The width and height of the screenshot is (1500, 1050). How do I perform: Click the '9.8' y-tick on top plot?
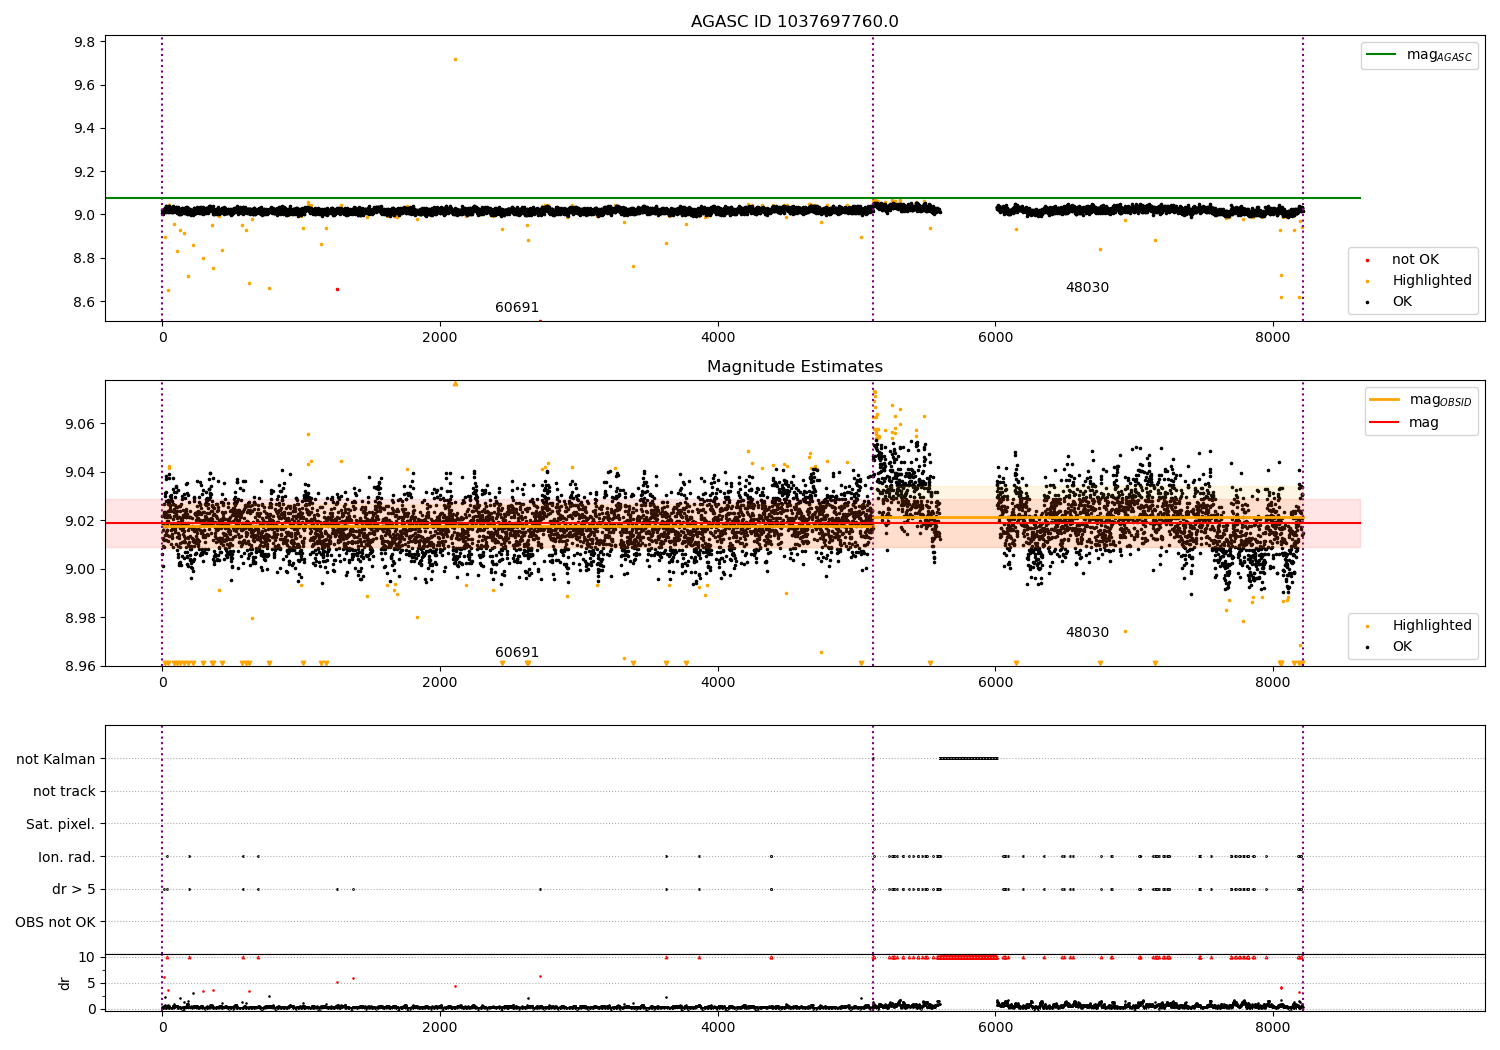pos(85,43)
